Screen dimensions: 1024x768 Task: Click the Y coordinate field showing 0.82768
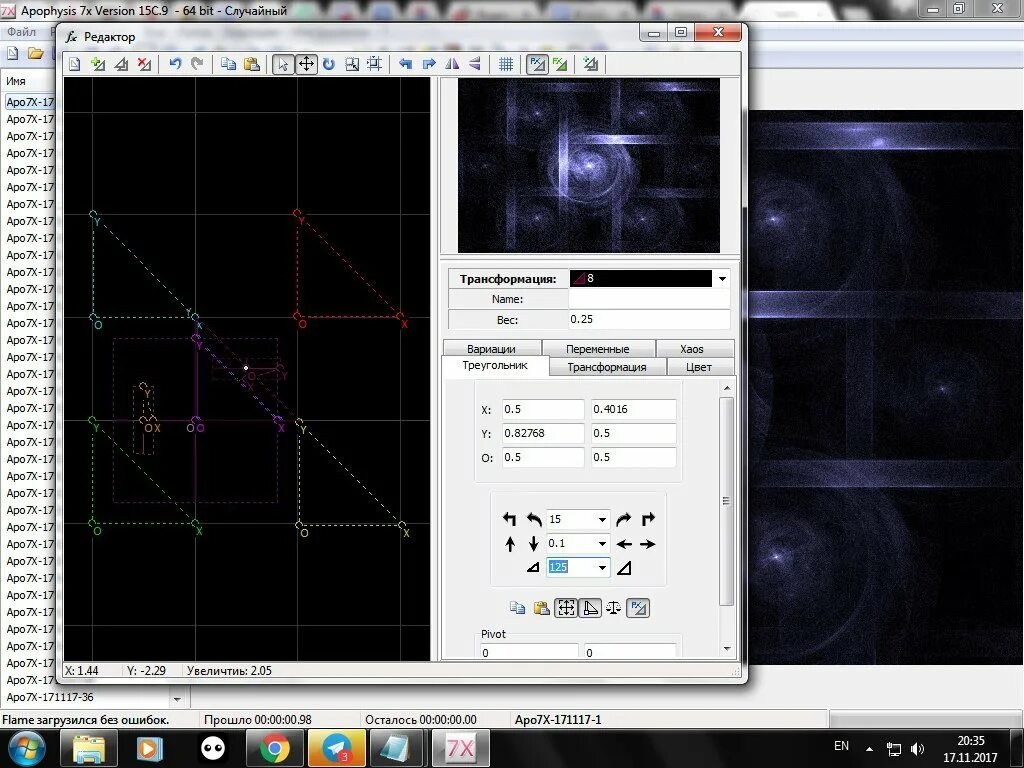(543, 433)
